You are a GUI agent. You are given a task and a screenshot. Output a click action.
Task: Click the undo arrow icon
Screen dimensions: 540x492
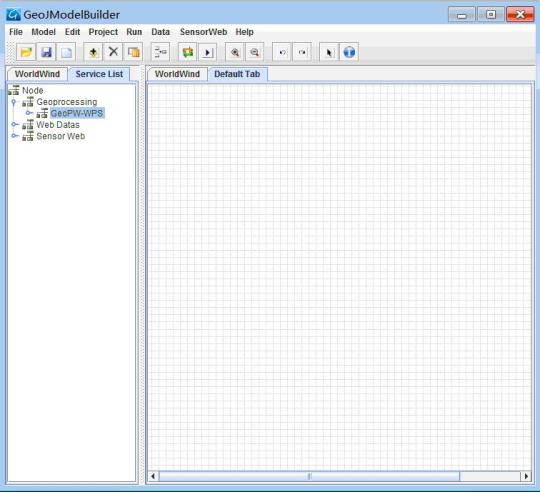click(282, 52)
